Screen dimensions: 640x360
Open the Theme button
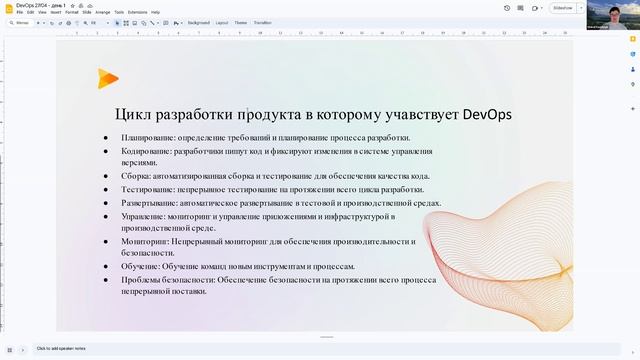click(x=241, y=23)
